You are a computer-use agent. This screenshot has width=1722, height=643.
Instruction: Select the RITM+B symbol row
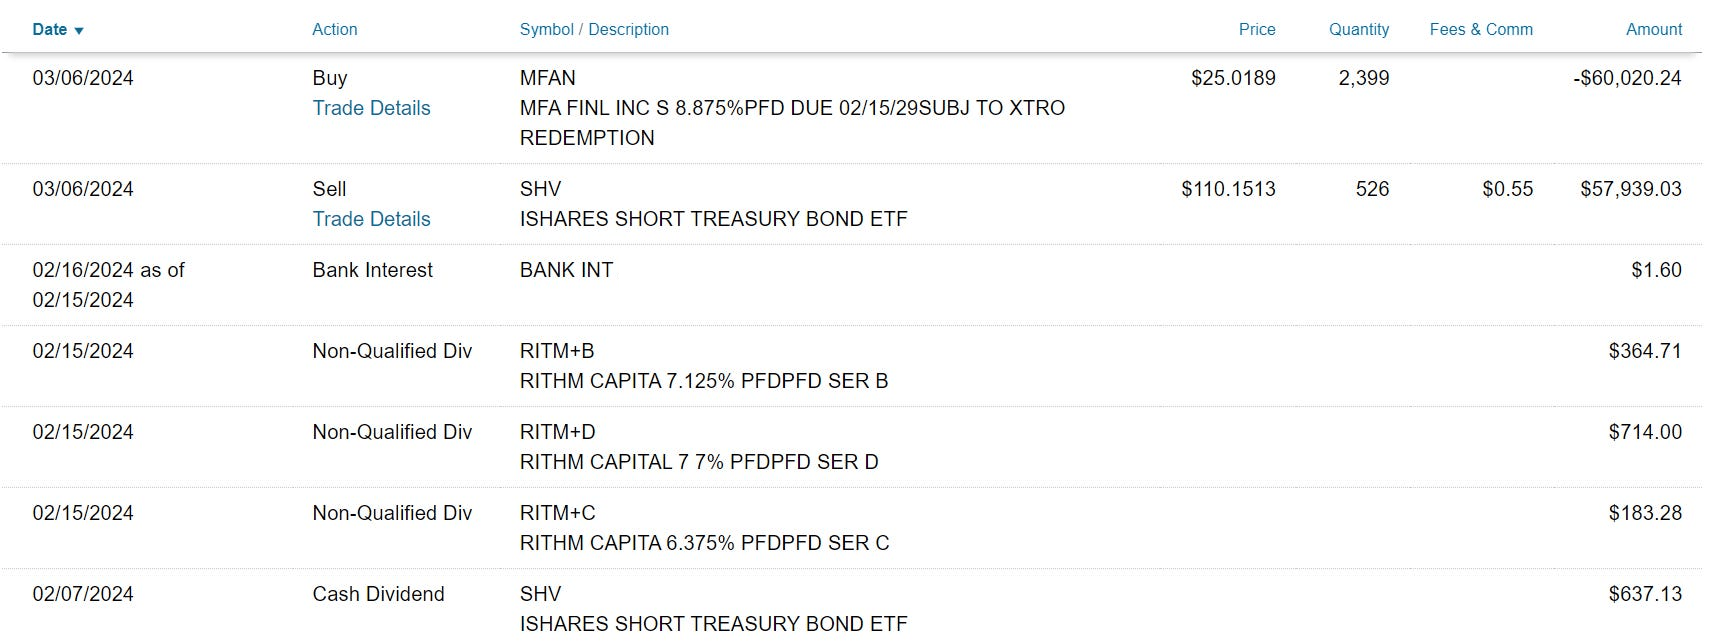coord(557,351)
